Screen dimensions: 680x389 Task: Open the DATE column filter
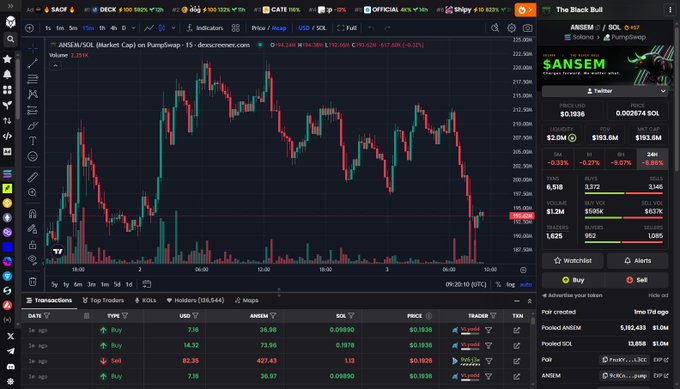[47, 316]
